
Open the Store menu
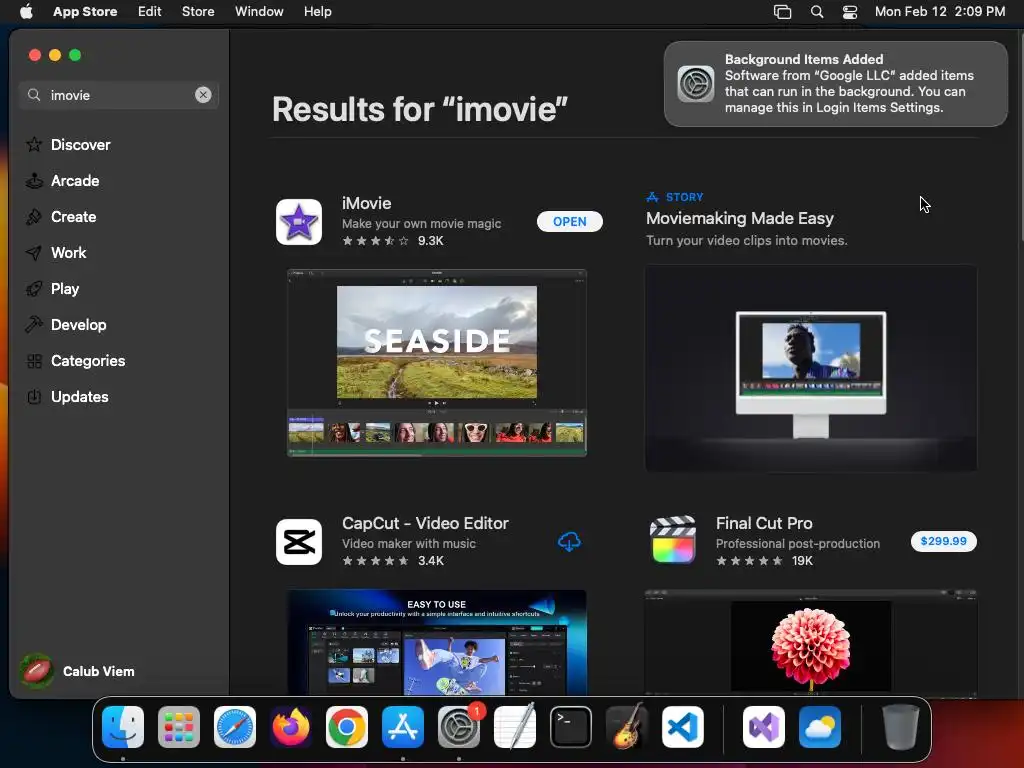pos(198,12)
